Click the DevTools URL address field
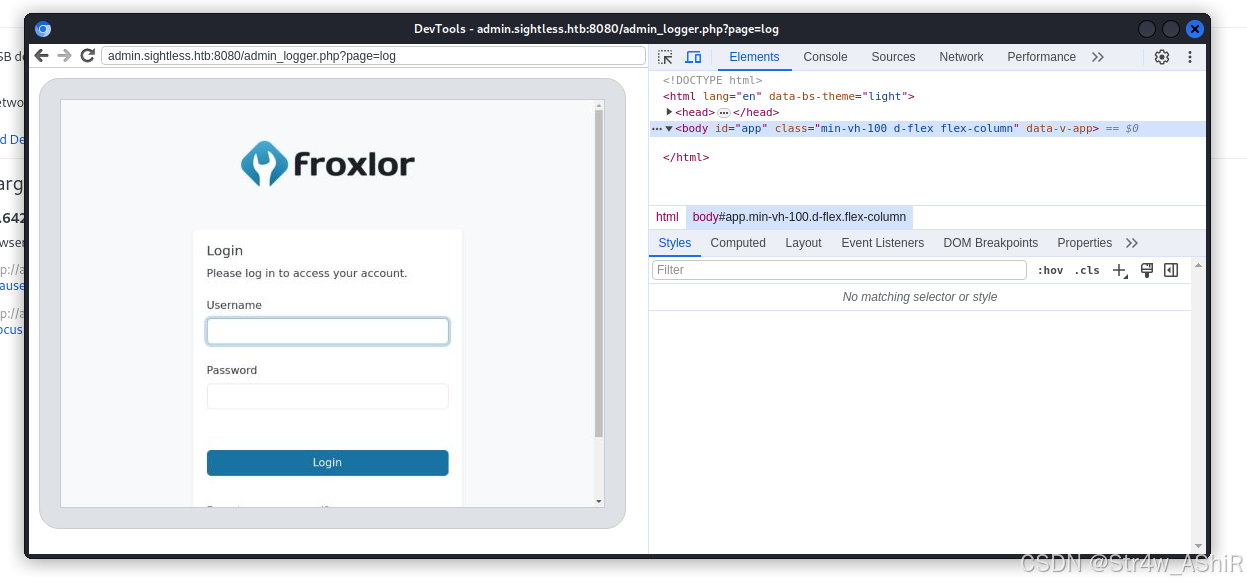Viewport: 1247px width, 583px height. point(374,56)
